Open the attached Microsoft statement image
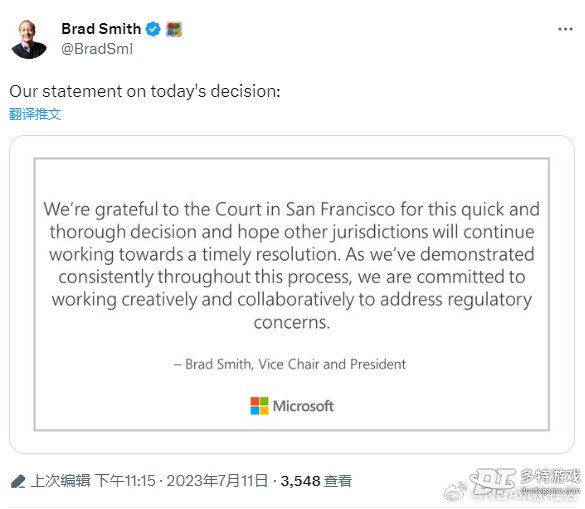This screenshot has width=585, height=509. coord(292,294)
